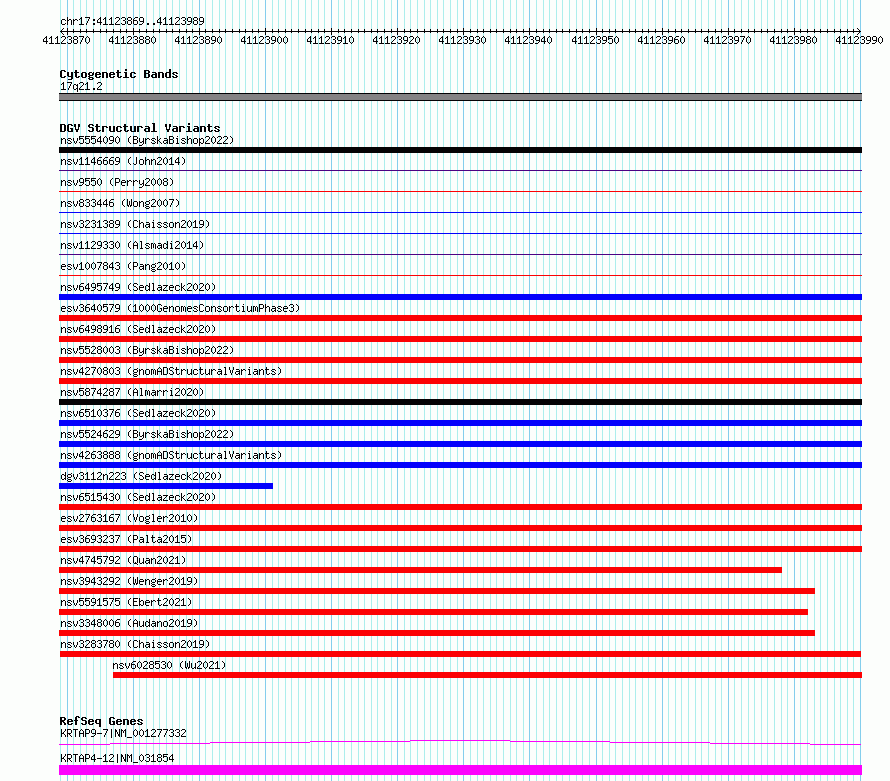Select nsv6028530 (Wu2021) label
Viewport: 890px width, 781px height.
pos(169,665)
